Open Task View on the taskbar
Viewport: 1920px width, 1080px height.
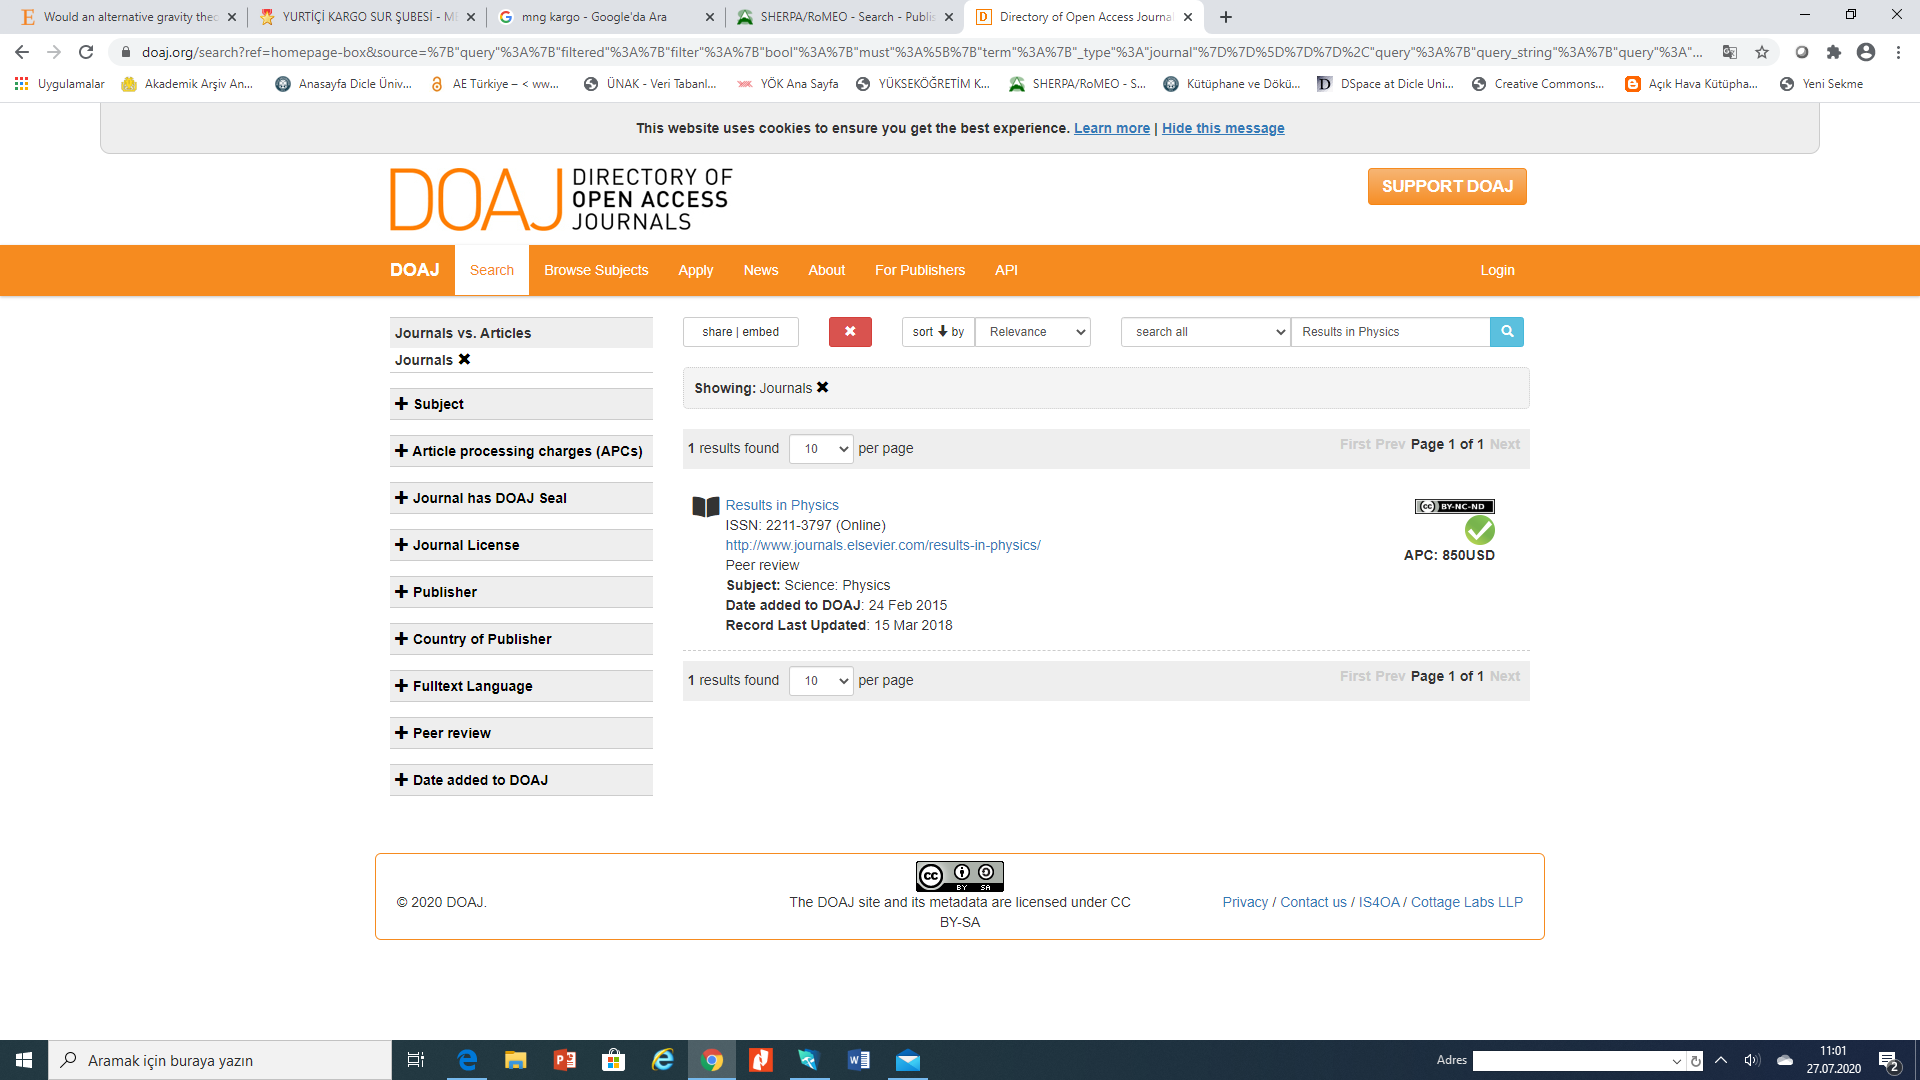(x=416, y=1060)
